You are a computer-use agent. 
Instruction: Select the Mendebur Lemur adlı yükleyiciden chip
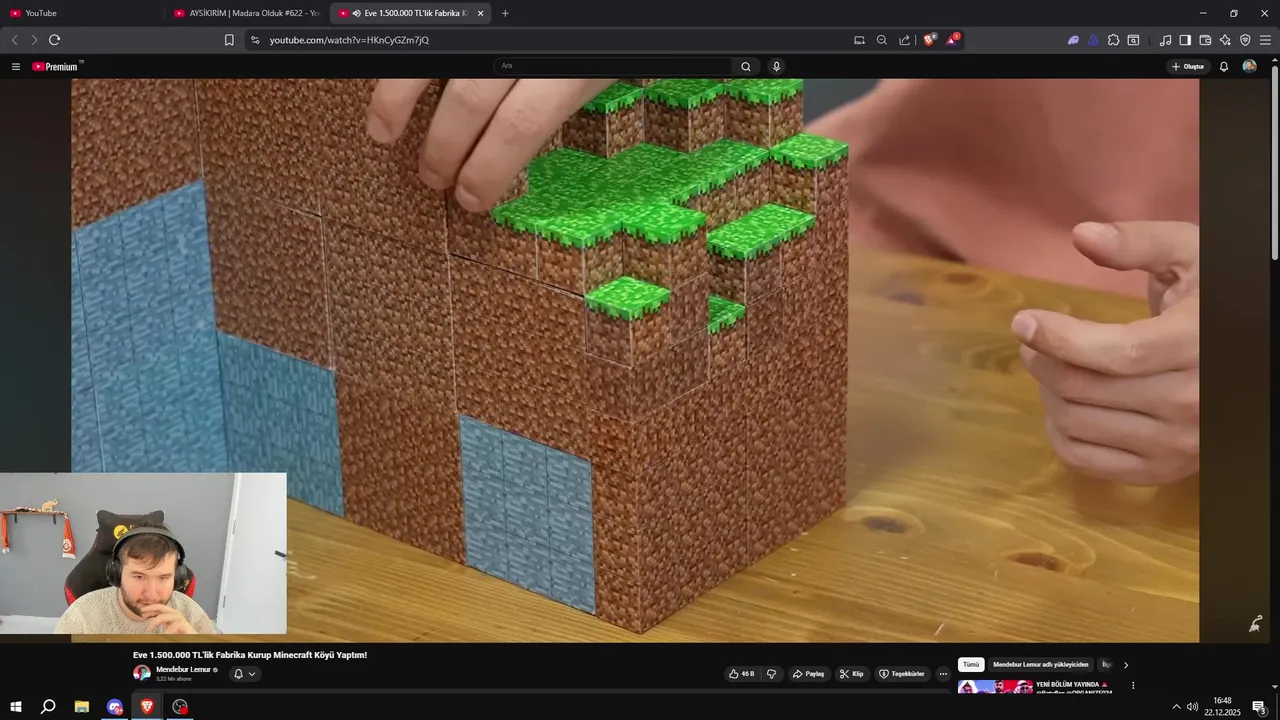point(1040,665)
